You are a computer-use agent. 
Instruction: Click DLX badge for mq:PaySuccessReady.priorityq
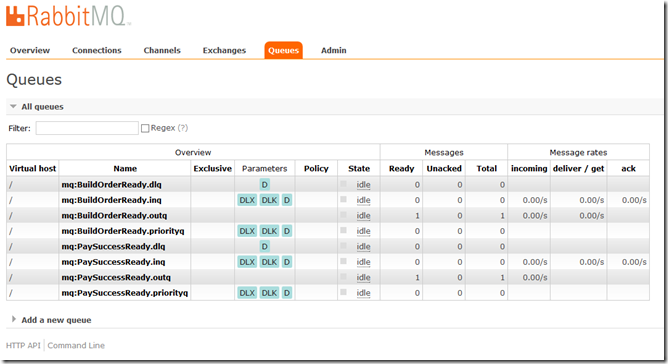pos(247,293)
